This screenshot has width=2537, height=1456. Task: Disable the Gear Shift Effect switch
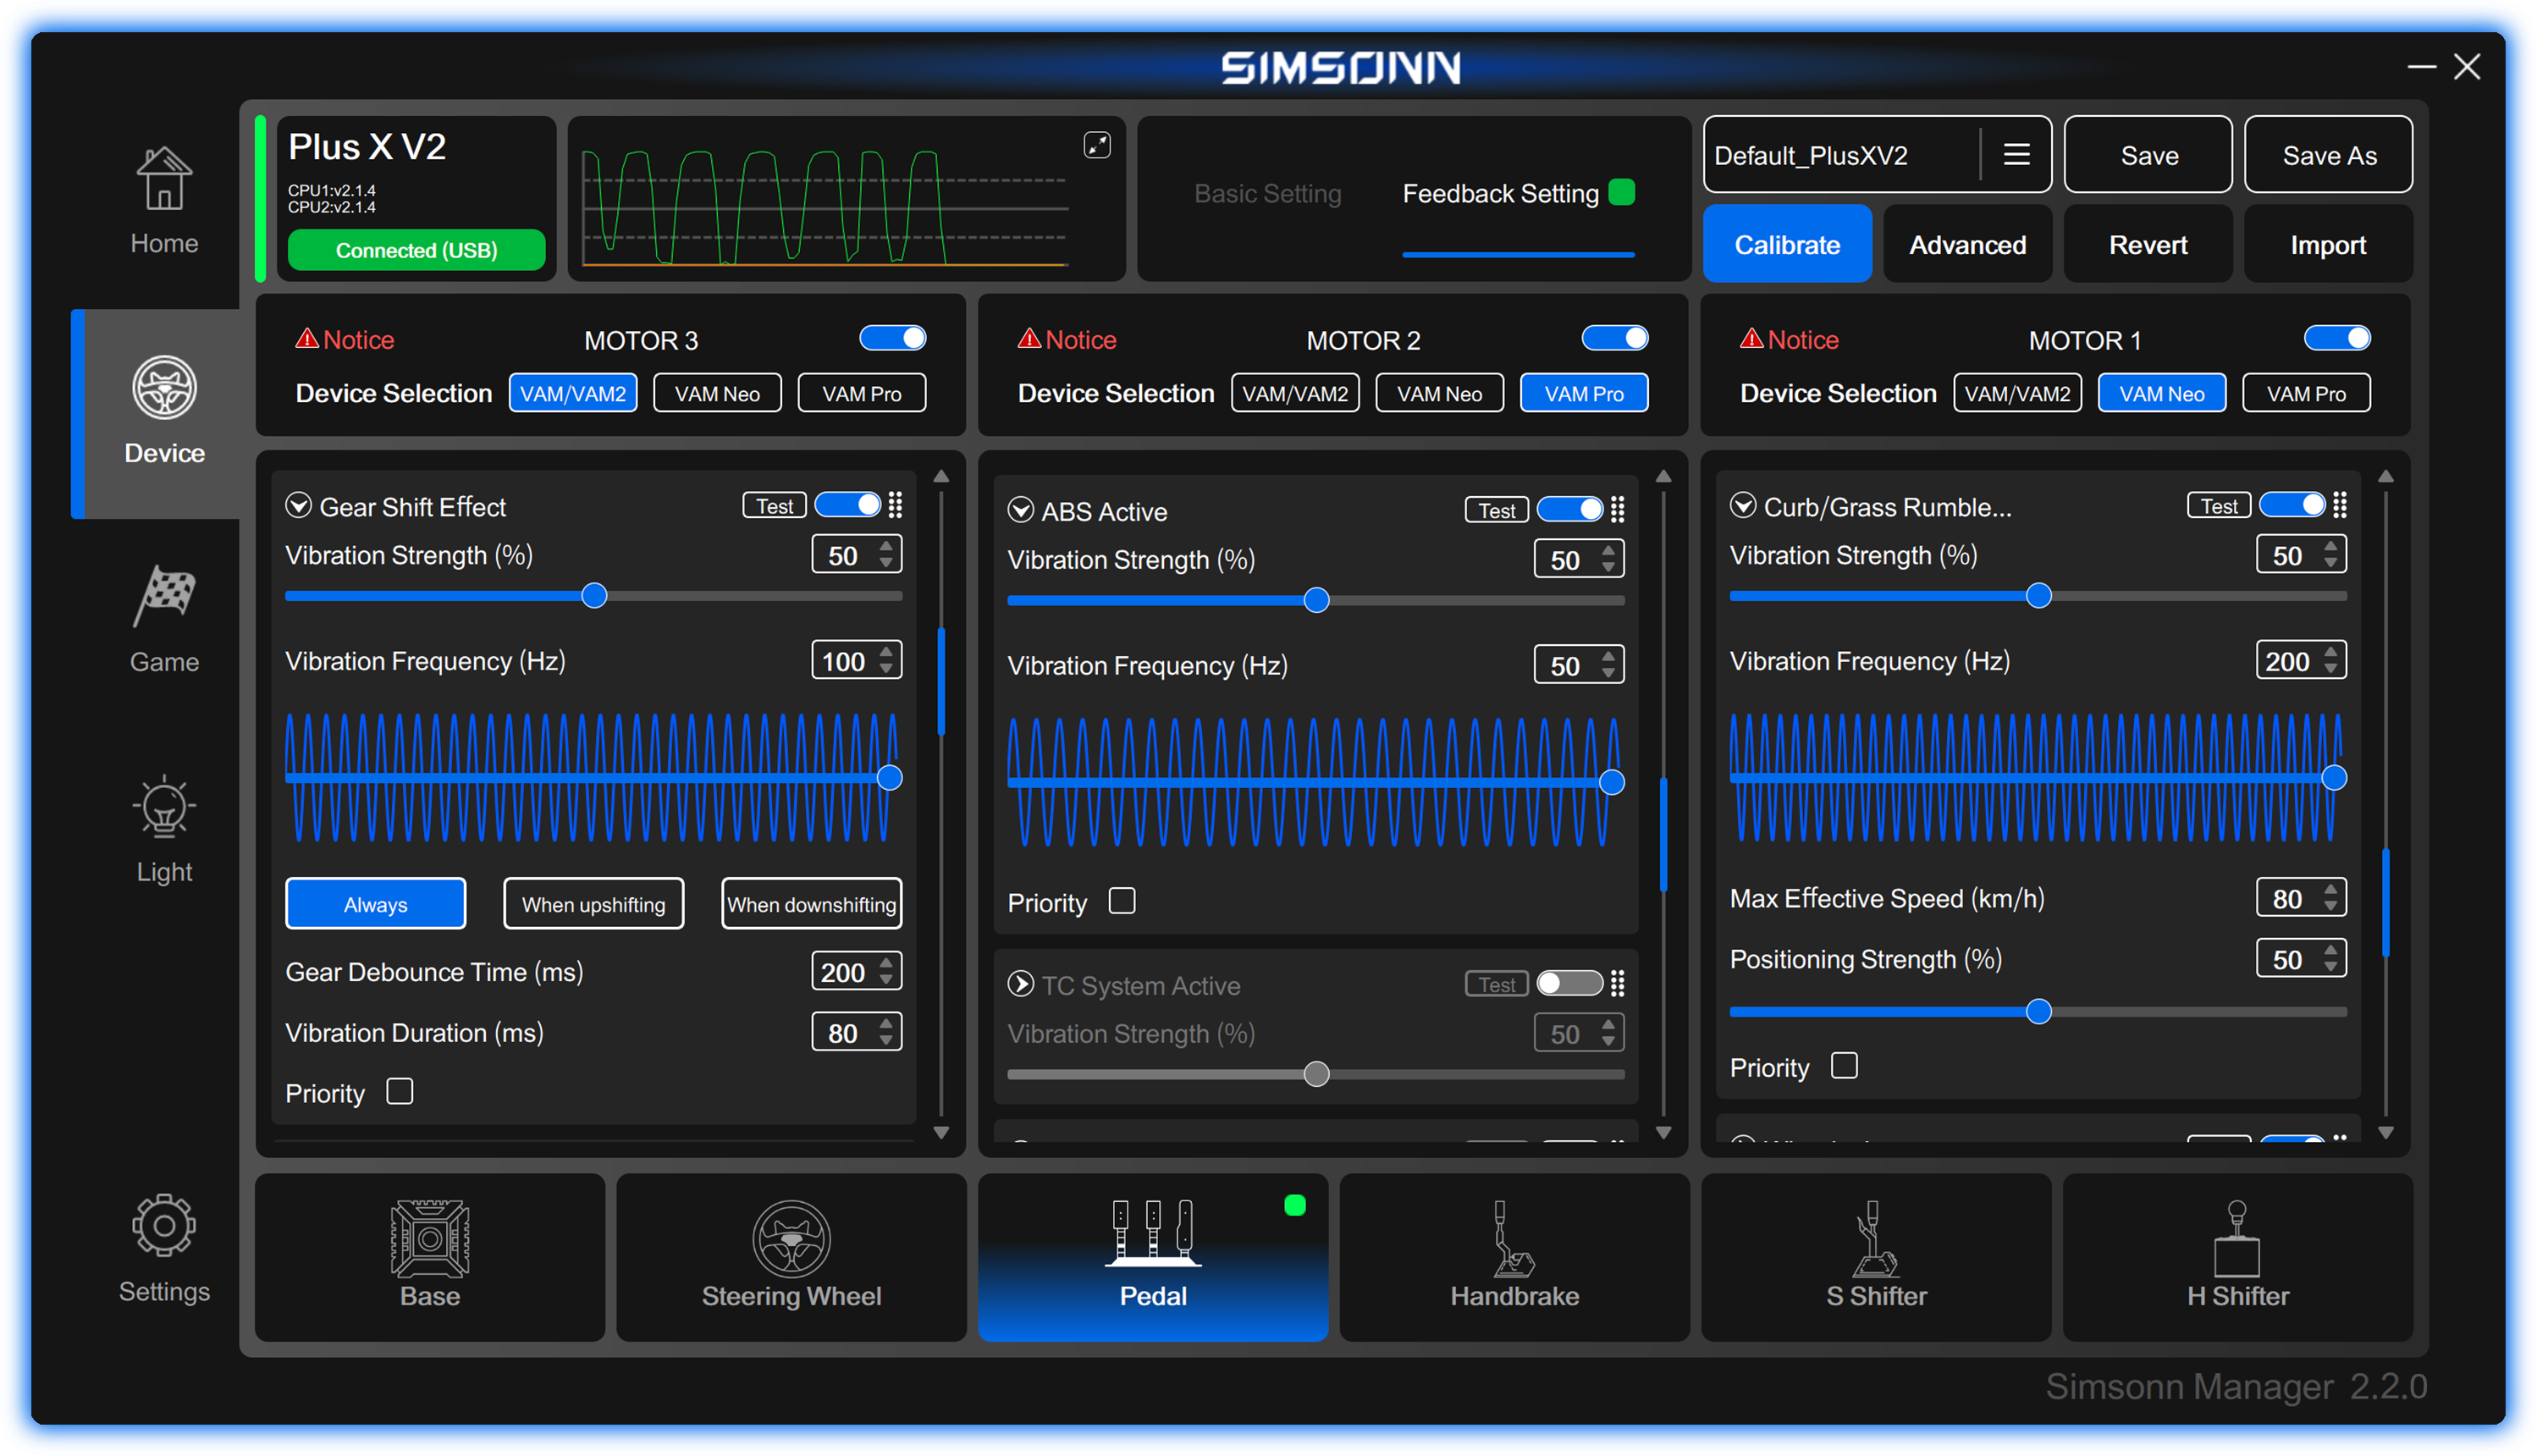(848, 505)
